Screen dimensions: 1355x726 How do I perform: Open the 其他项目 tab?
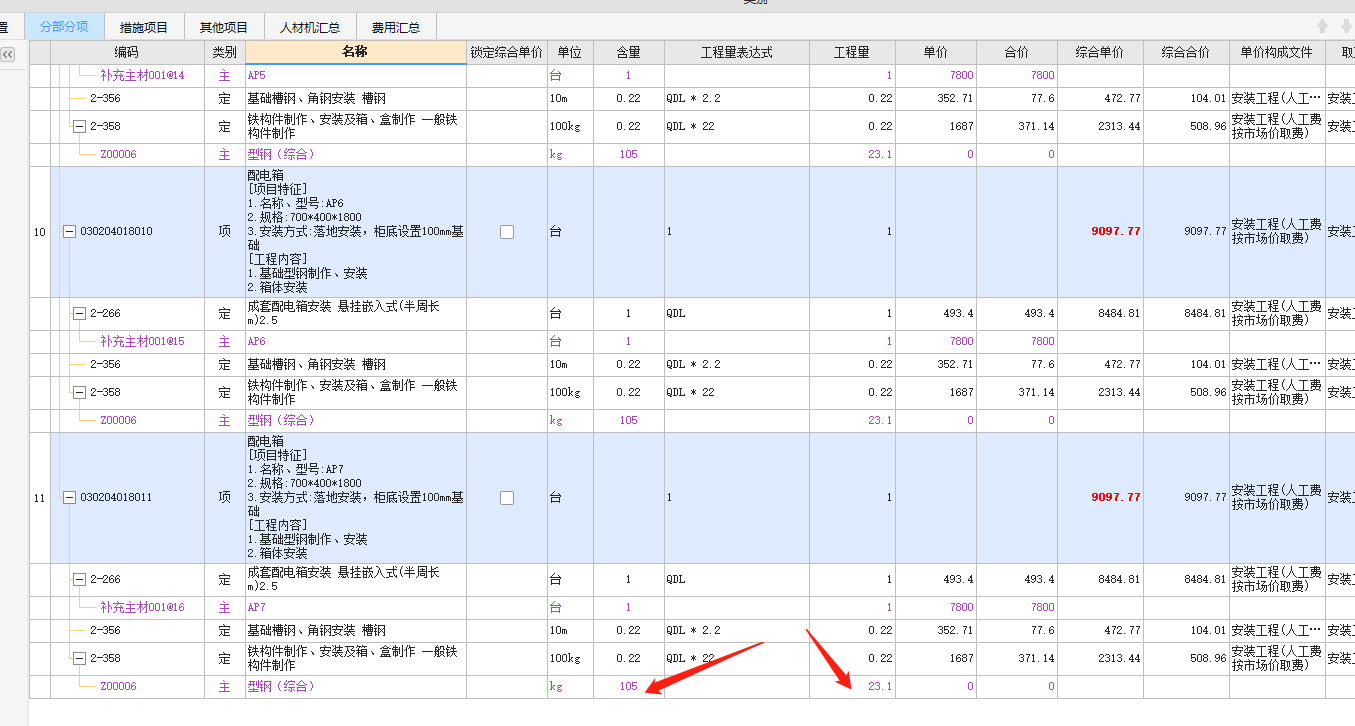224,28
